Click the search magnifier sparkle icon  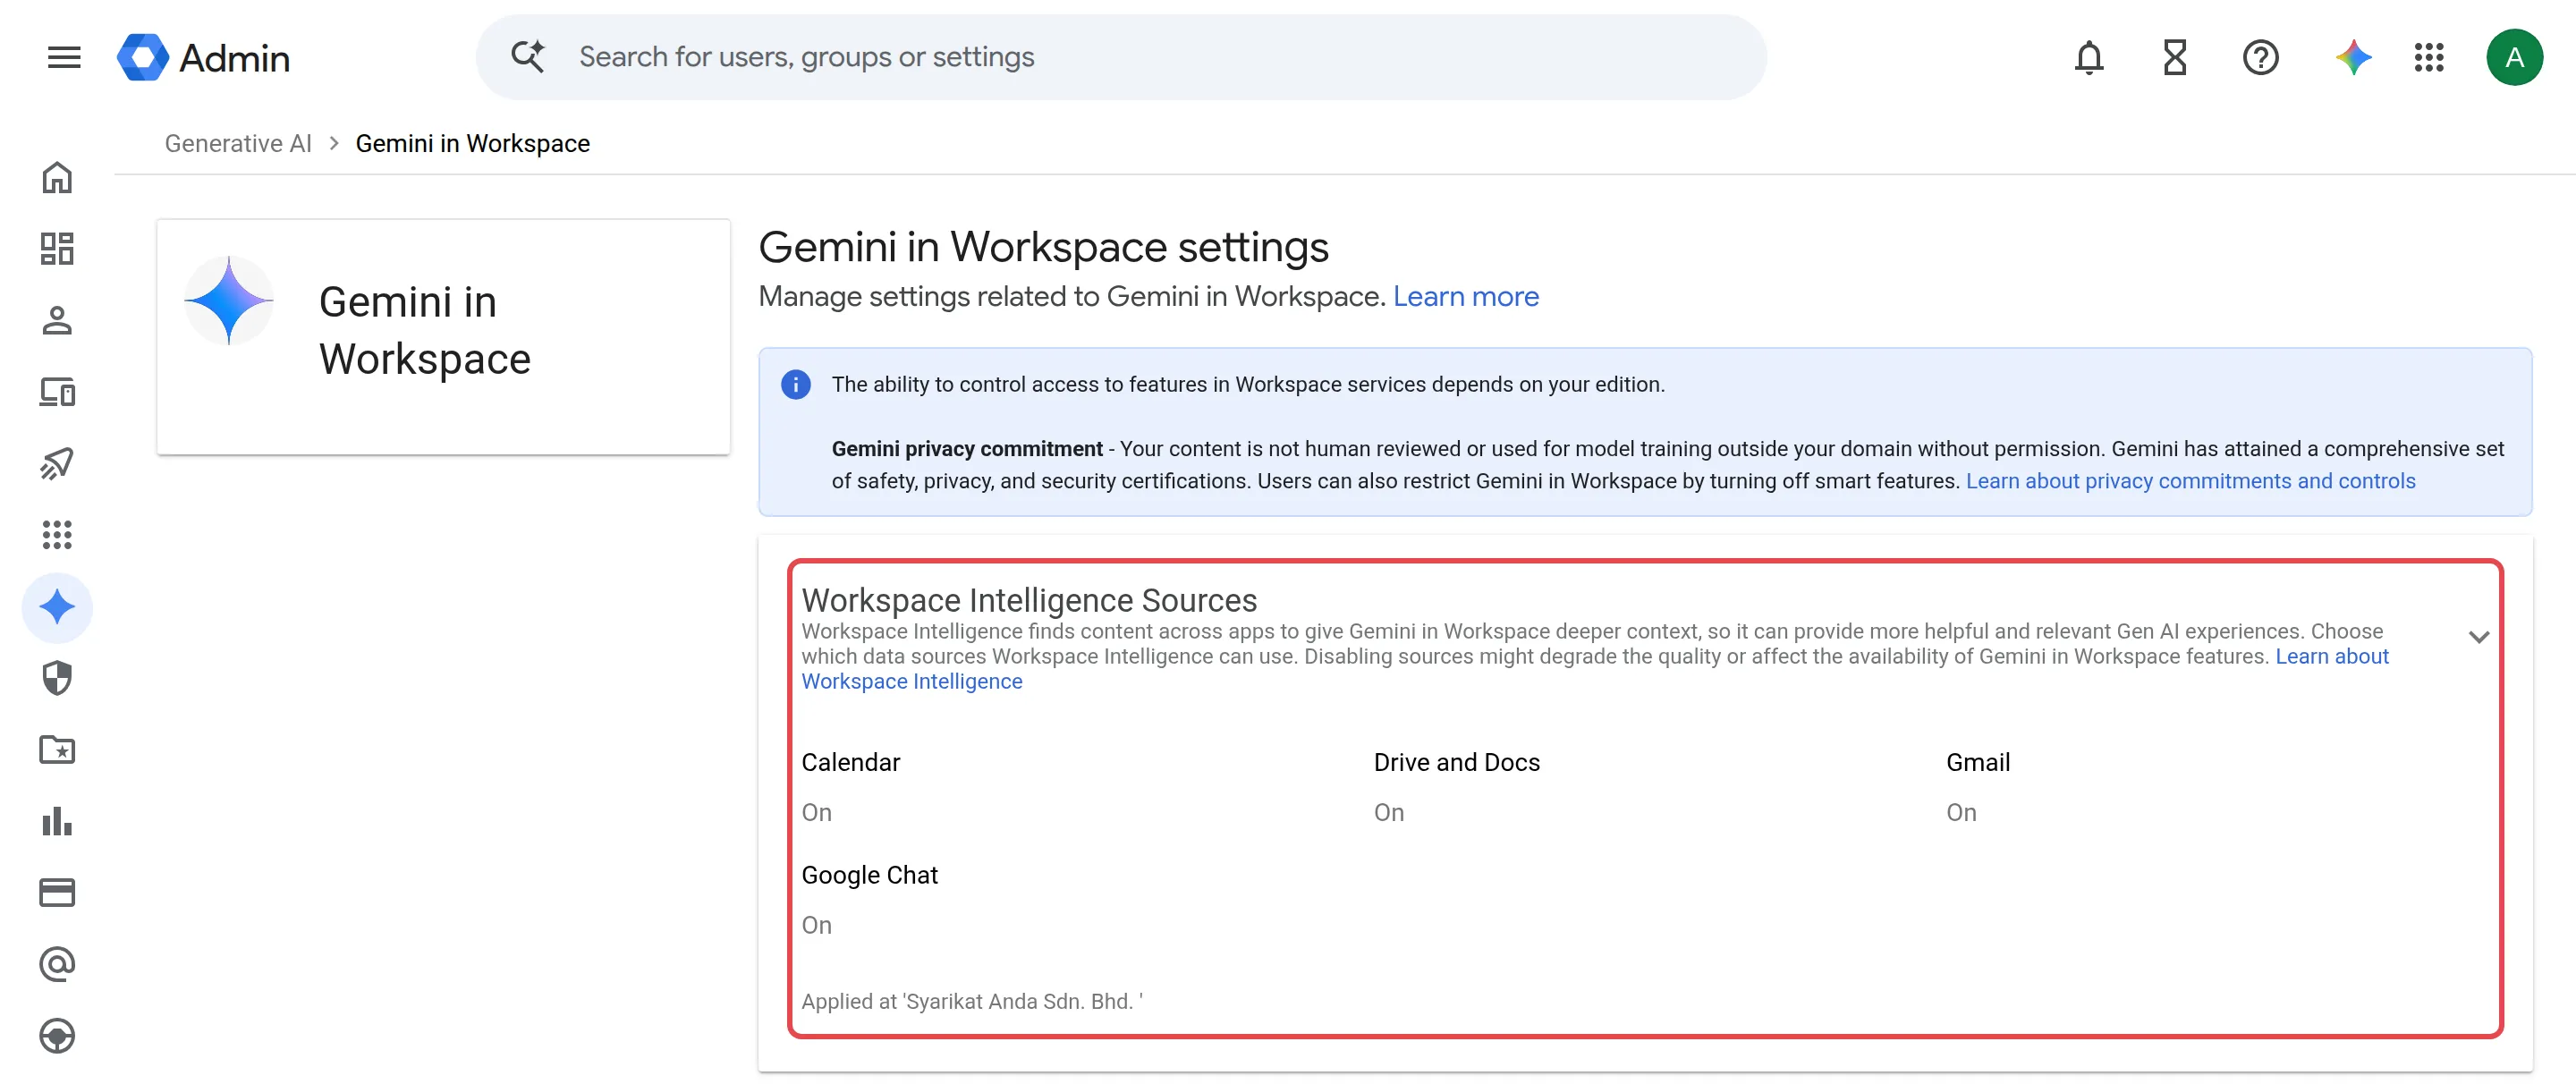[x=527, y=56]
